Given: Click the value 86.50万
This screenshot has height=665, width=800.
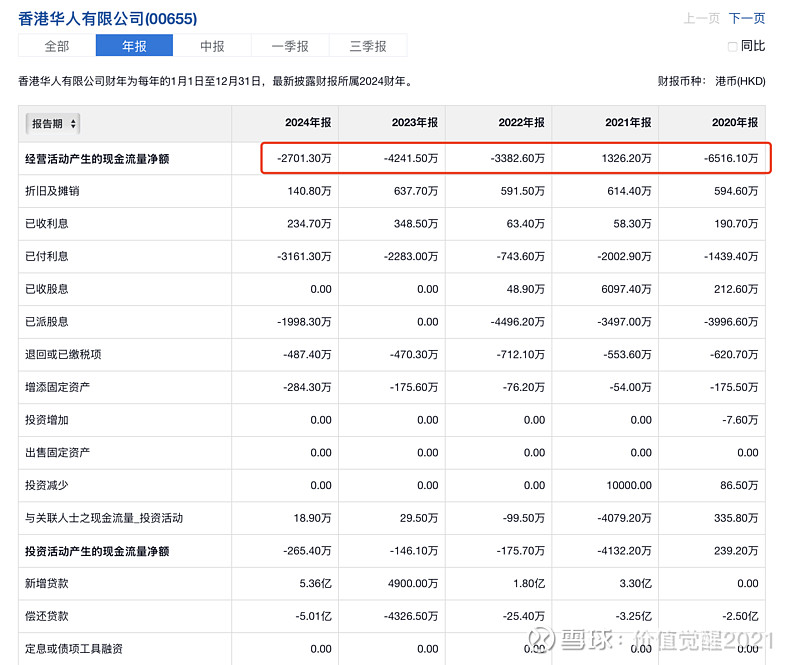Looking at the screenshot, I should pos(739,485).
